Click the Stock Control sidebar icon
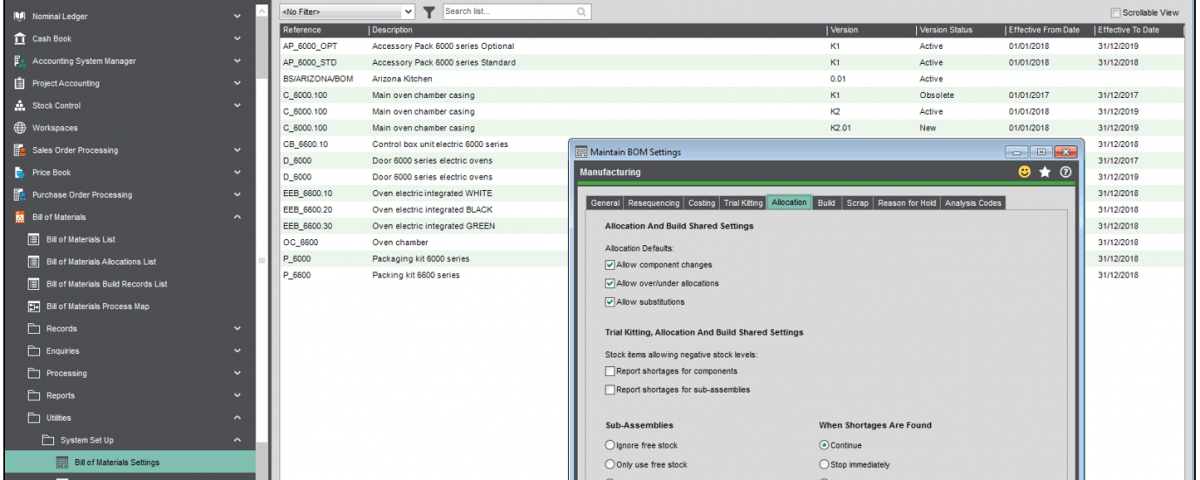The width and height of the screenshot is (1200, 480). click(19, 105)
